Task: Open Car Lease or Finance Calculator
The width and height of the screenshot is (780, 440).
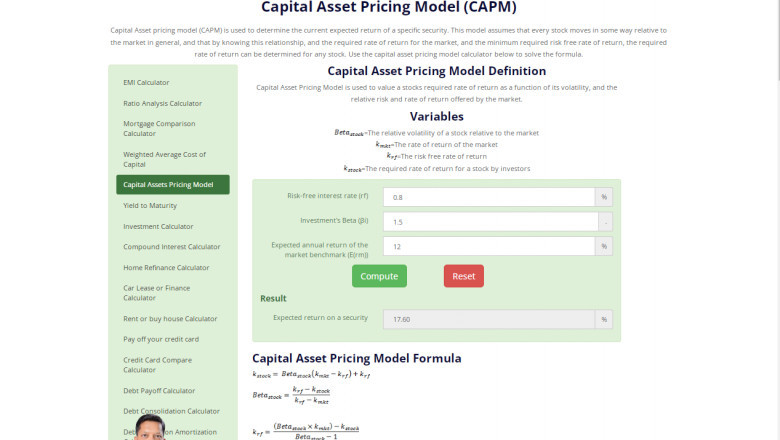Action: 156,292
